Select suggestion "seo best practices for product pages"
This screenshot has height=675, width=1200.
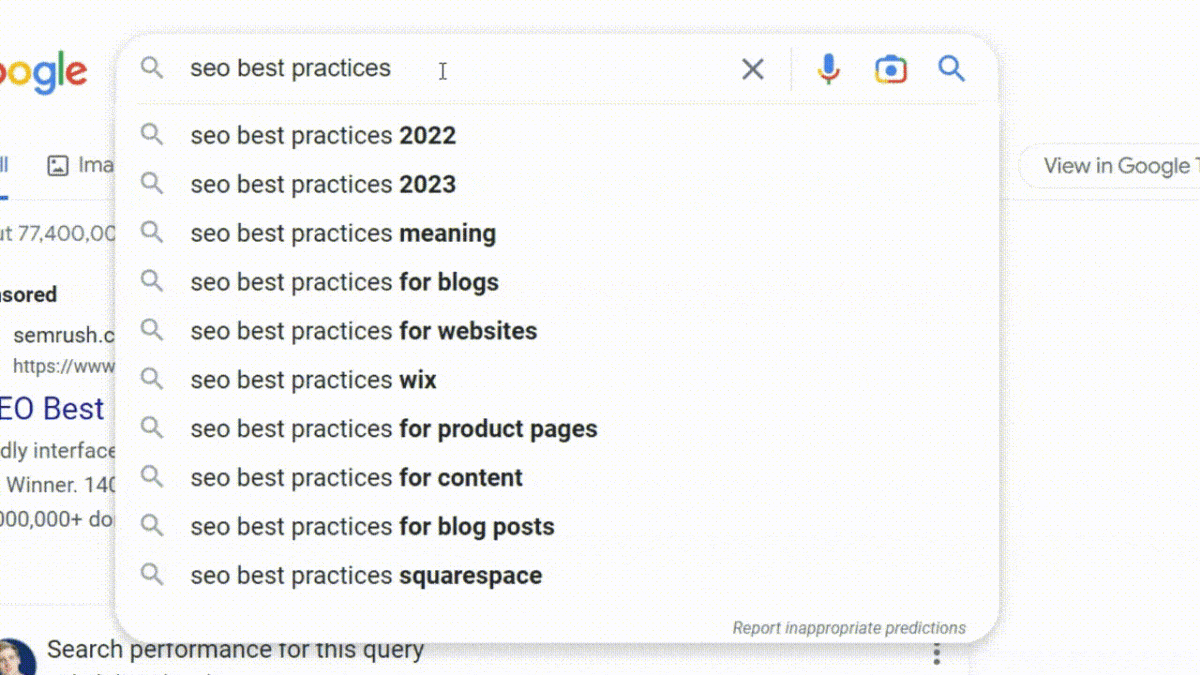tap(394, 428)
